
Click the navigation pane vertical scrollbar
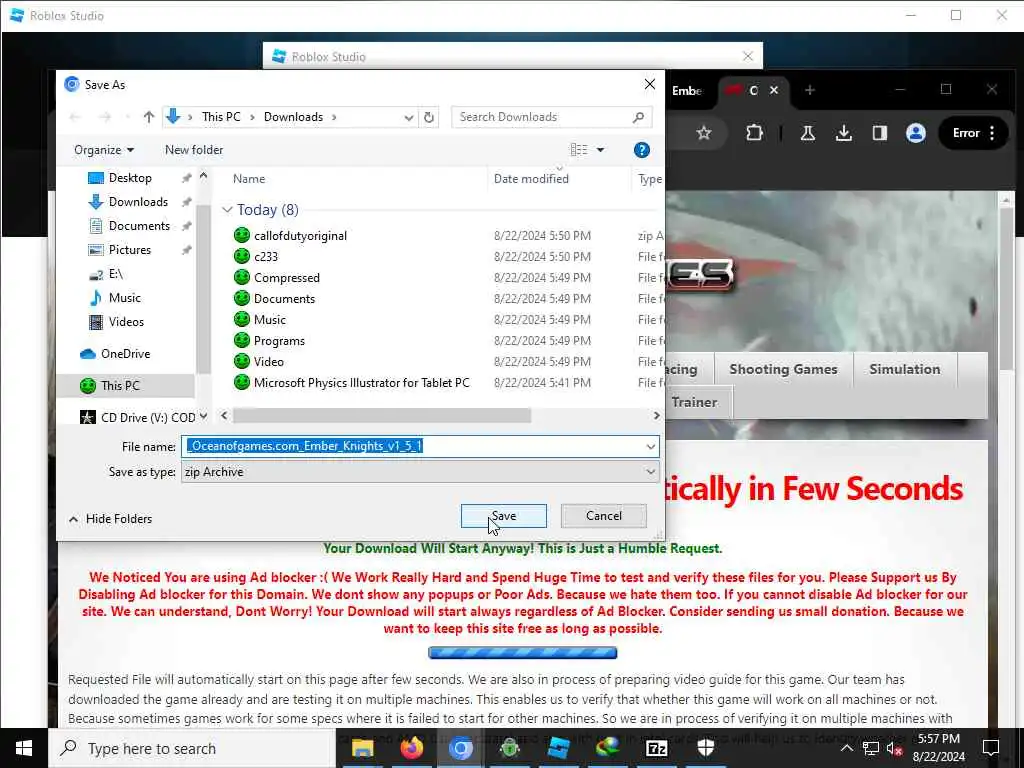[x=203, y=287]
